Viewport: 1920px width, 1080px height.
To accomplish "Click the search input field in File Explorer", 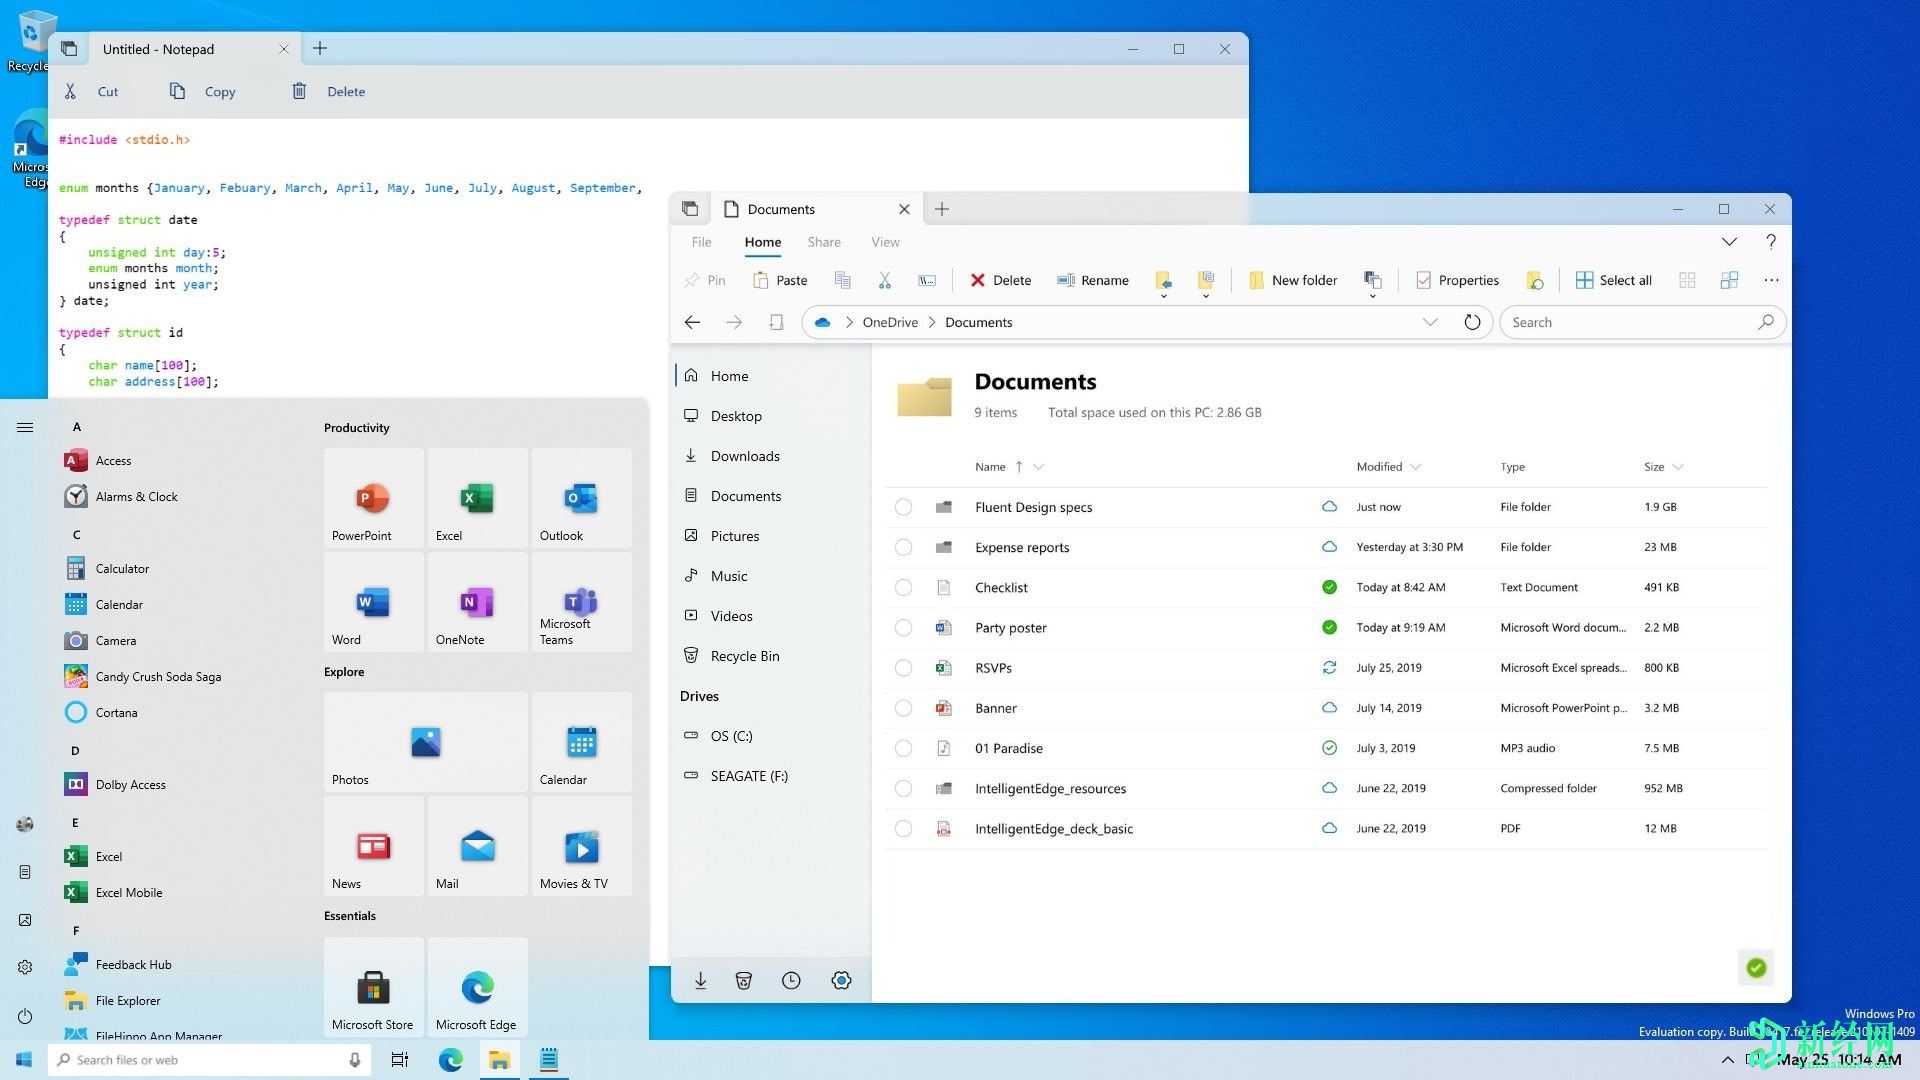I will point(1636,322).
